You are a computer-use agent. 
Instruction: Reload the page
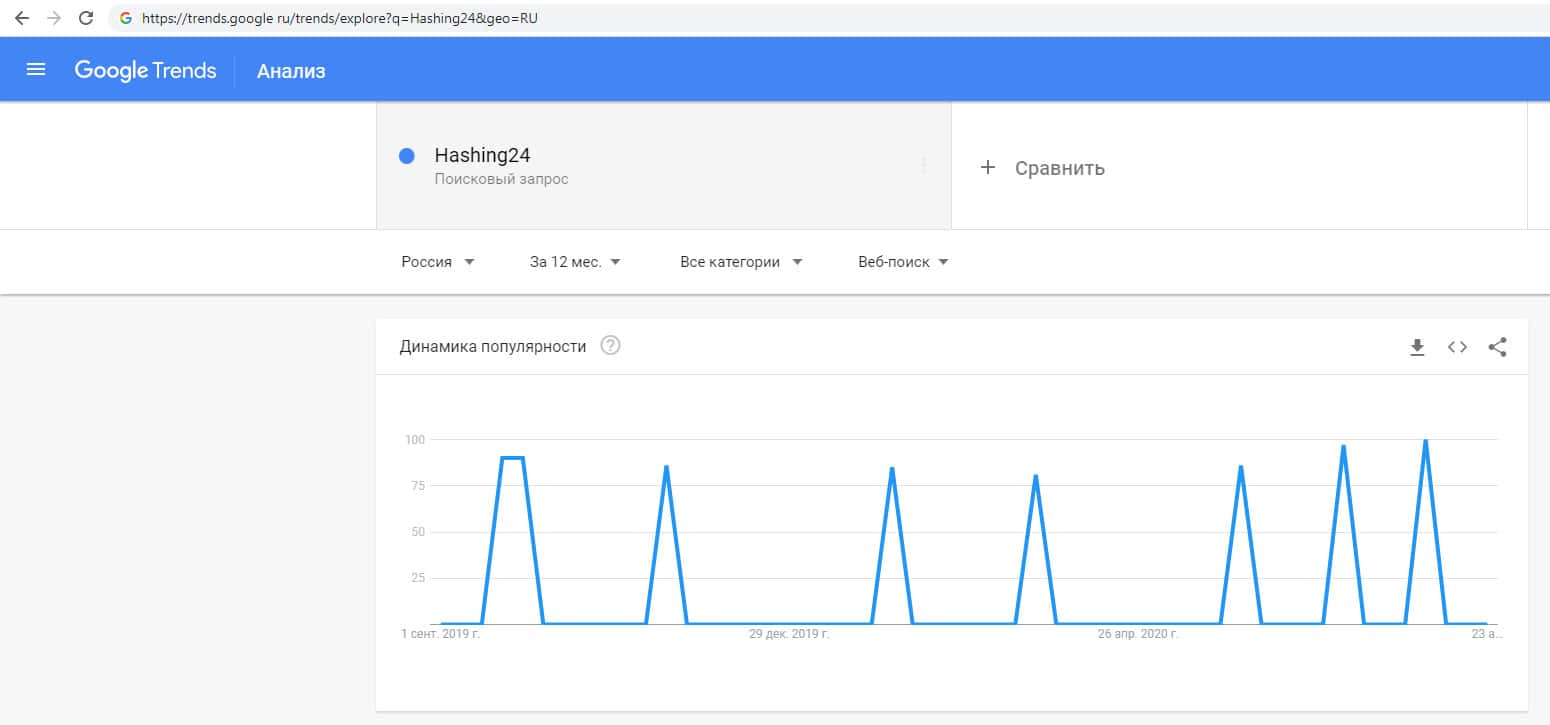click(x=86, y=18)
